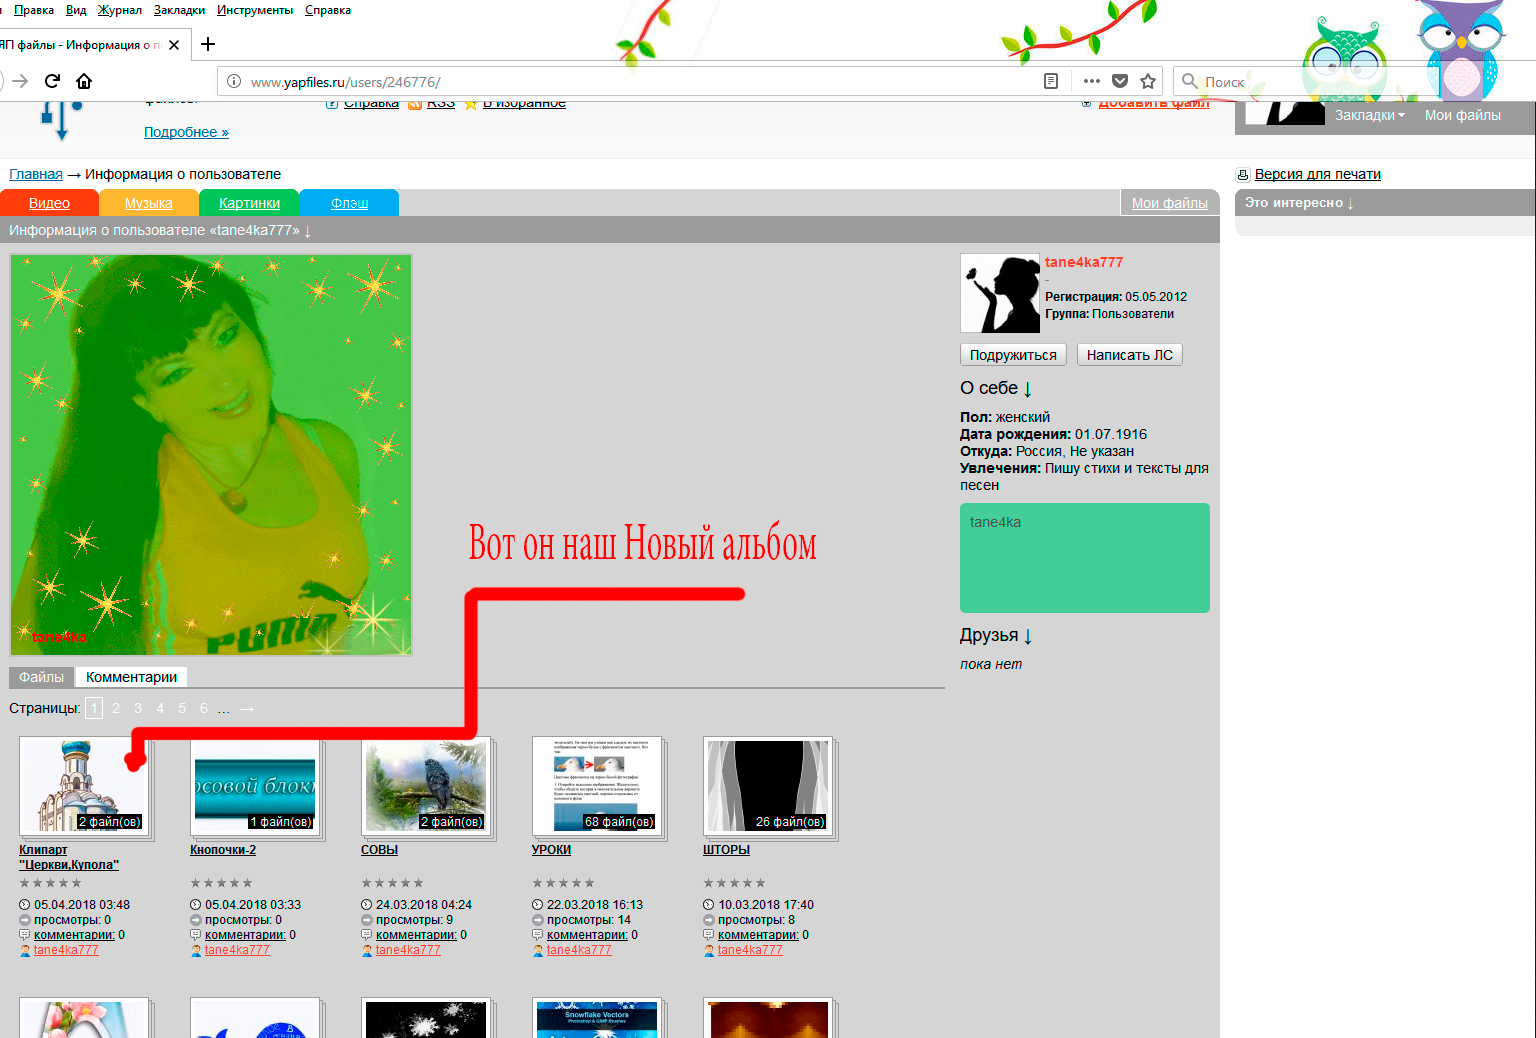Screen dimensions: 1536x1038
Task: Click the browser home icon
Action: [84, 81]
